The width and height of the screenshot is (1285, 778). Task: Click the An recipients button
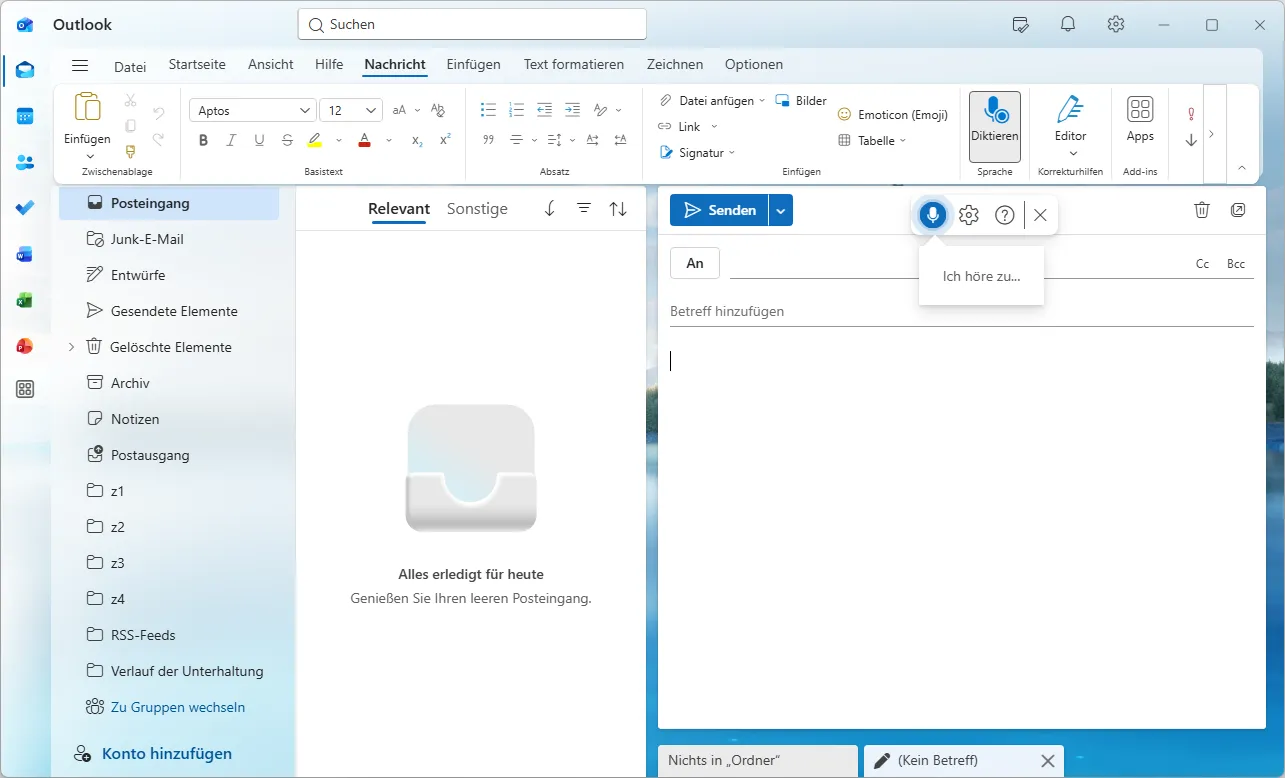point(695,263)
